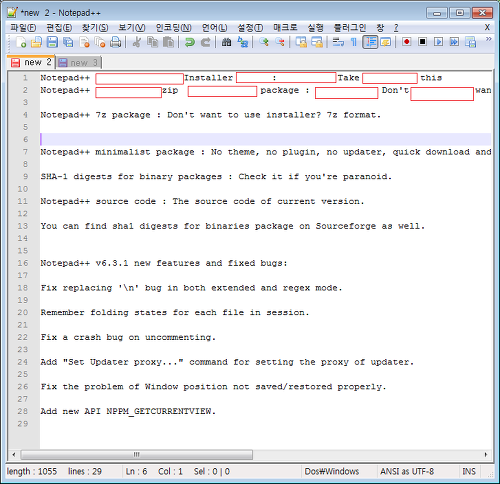Expand toolbar overflow chevron
500x484 pixels.
pyautogui.click(x=488, y=39)
